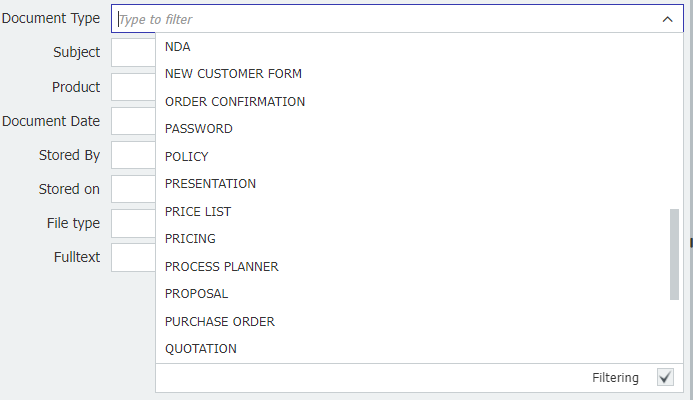Viewport: 693px width, 400px height.
Task: Select POLICY document type
Action: (187, 156)
